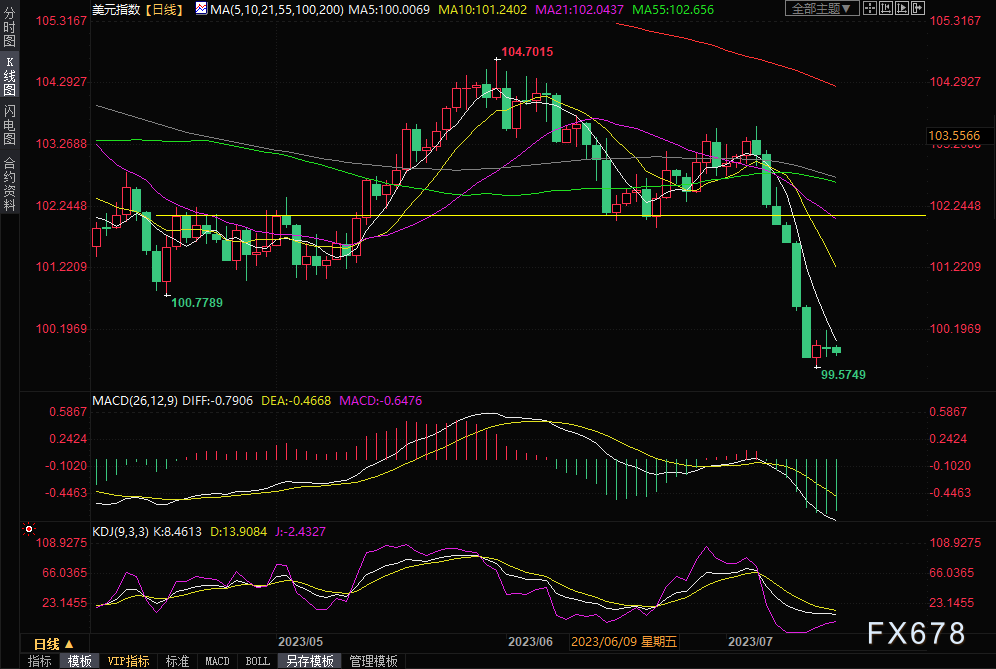Click the VIP指标 button
This screenshot has height=669, width=996.
128,661
